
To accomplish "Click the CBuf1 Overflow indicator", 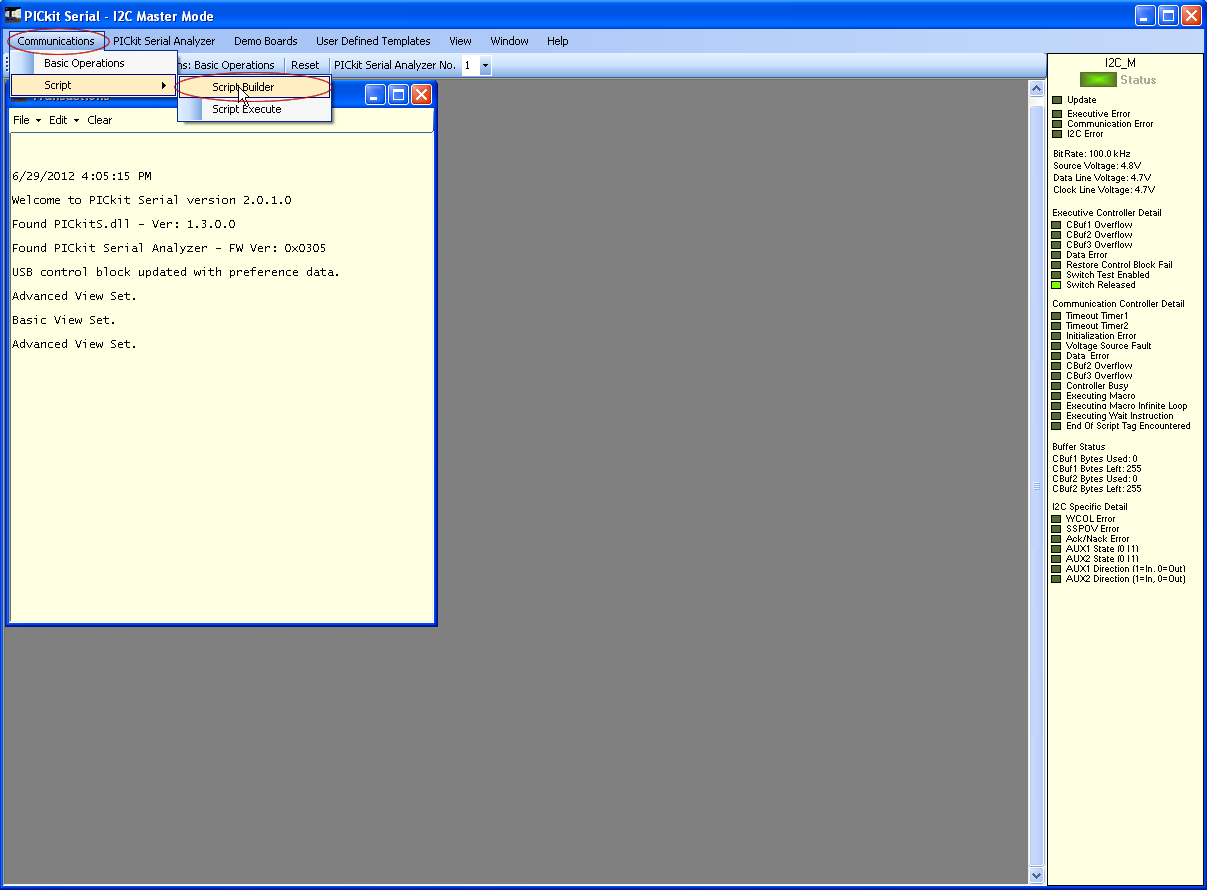I will click(x=1056, y=224).
